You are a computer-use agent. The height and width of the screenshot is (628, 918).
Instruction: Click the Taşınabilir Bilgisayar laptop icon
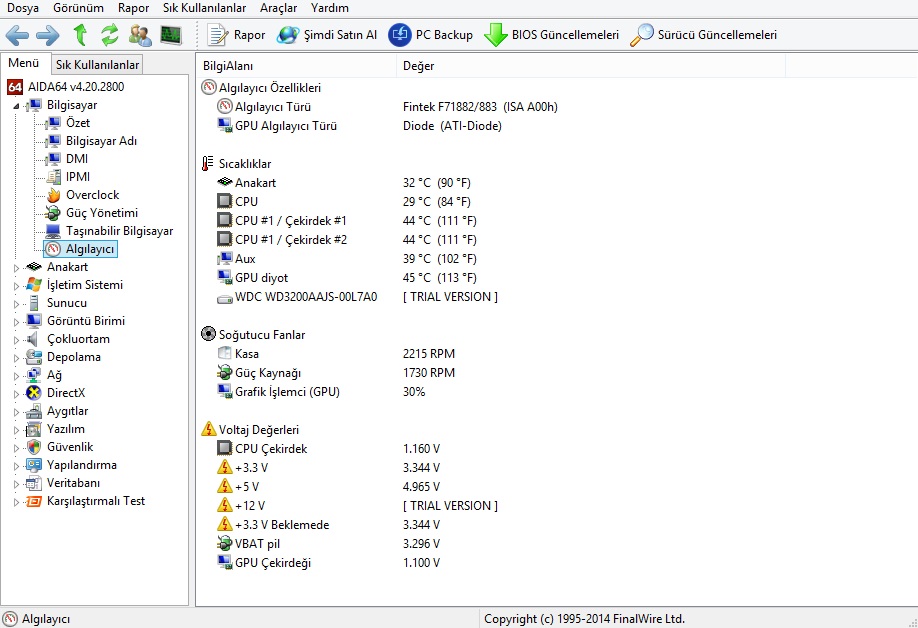(53, 231)
